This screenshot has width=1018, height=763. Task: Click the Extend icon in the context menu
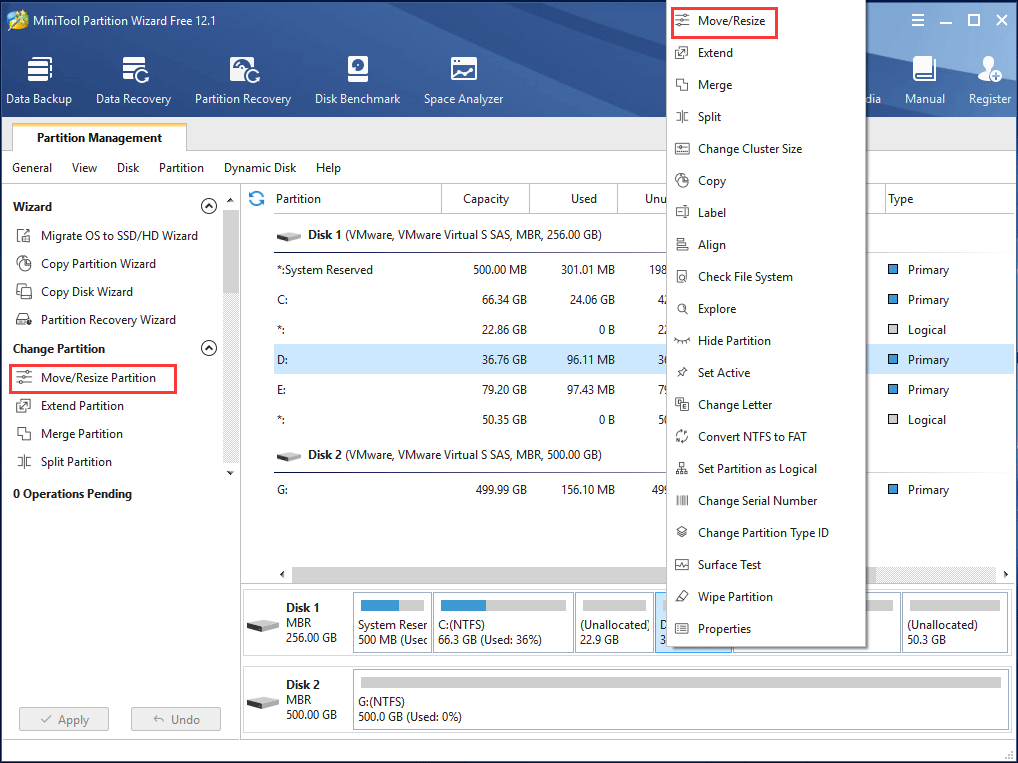pos(682,53)
